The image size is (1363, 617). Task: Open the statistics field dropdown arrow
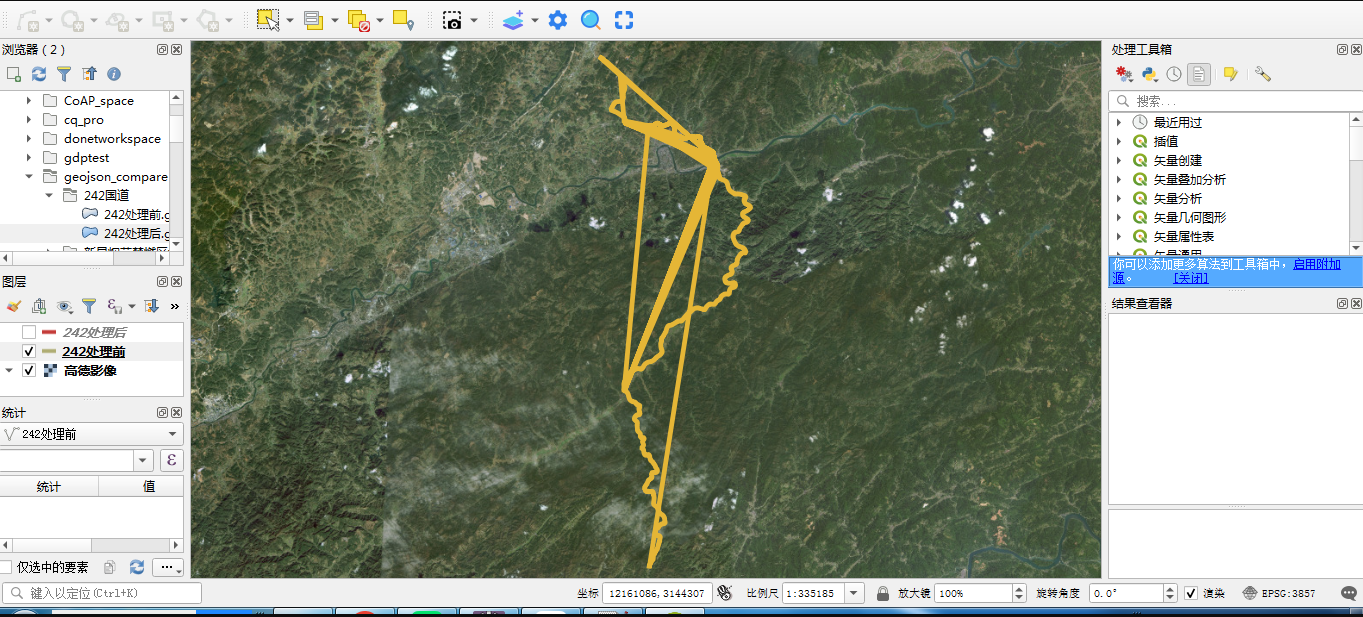coord(142,460)
